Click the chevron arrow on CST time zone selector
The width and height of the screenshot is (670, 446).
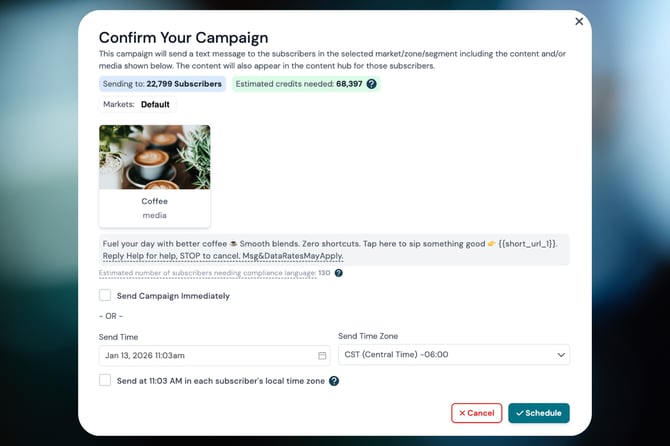coord(560,355)
